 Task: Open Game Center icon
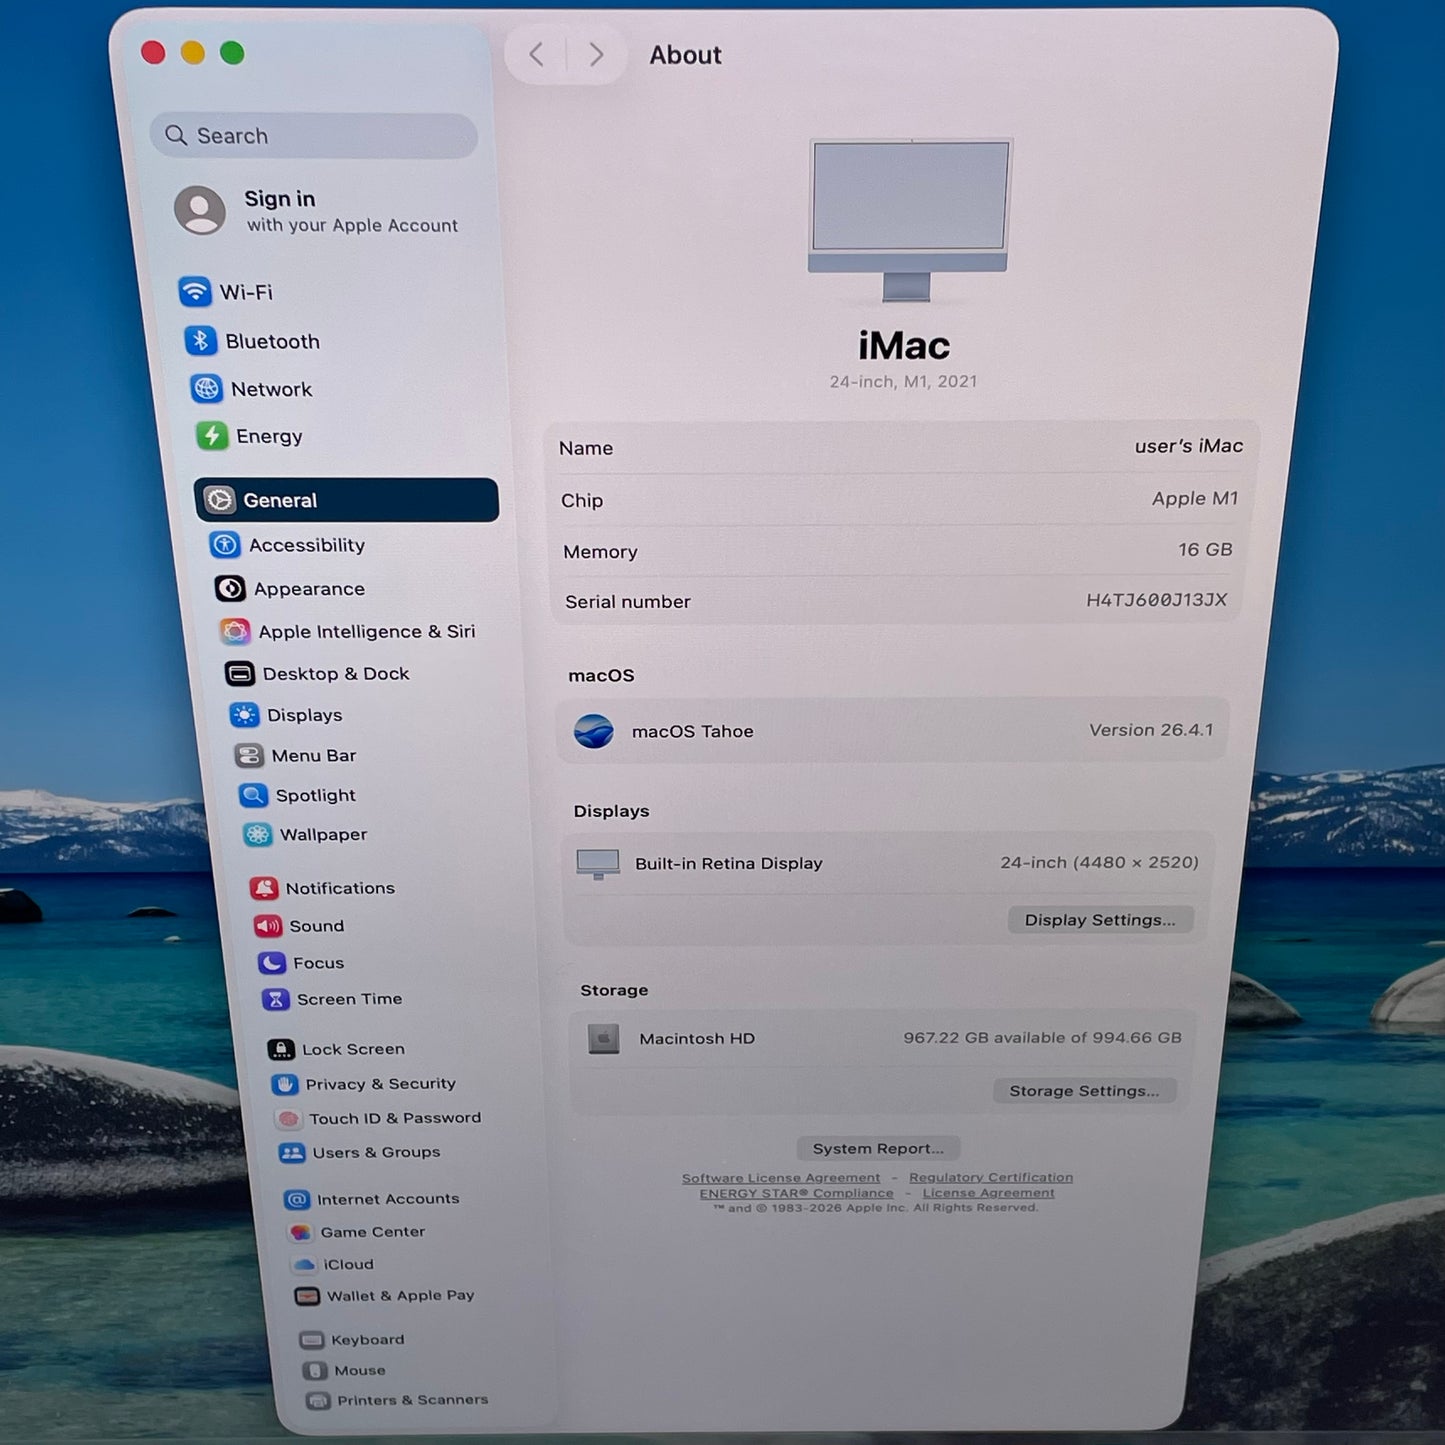[x=300, y=1232]
